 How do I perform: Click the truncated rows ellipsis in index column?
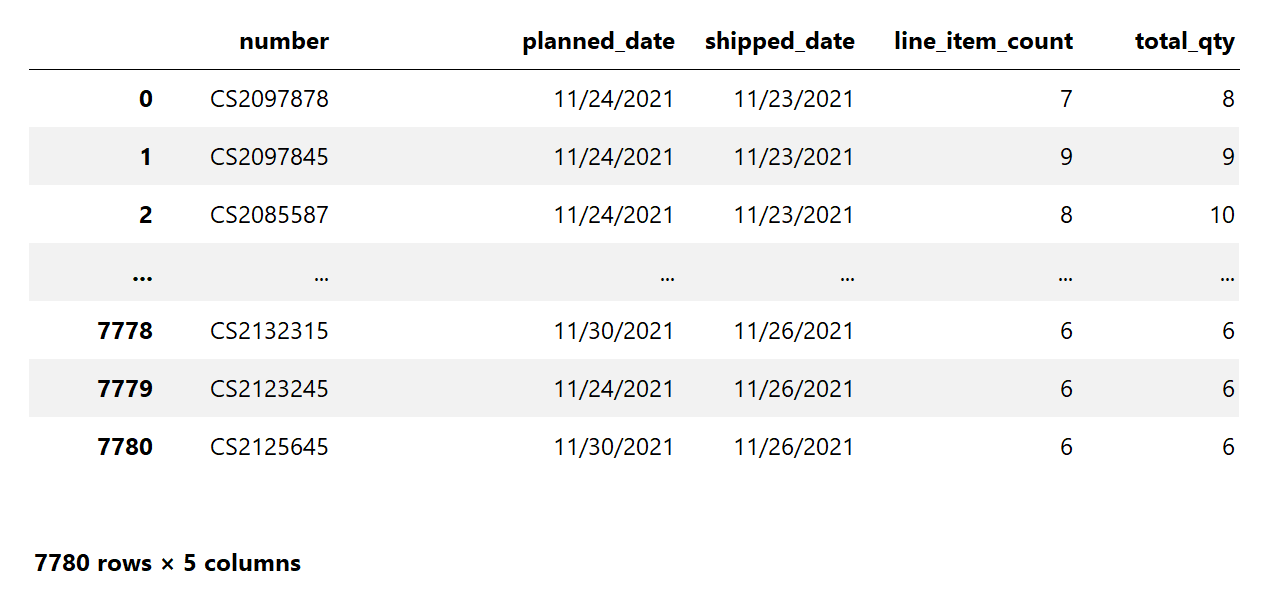[x=142, y=274]
